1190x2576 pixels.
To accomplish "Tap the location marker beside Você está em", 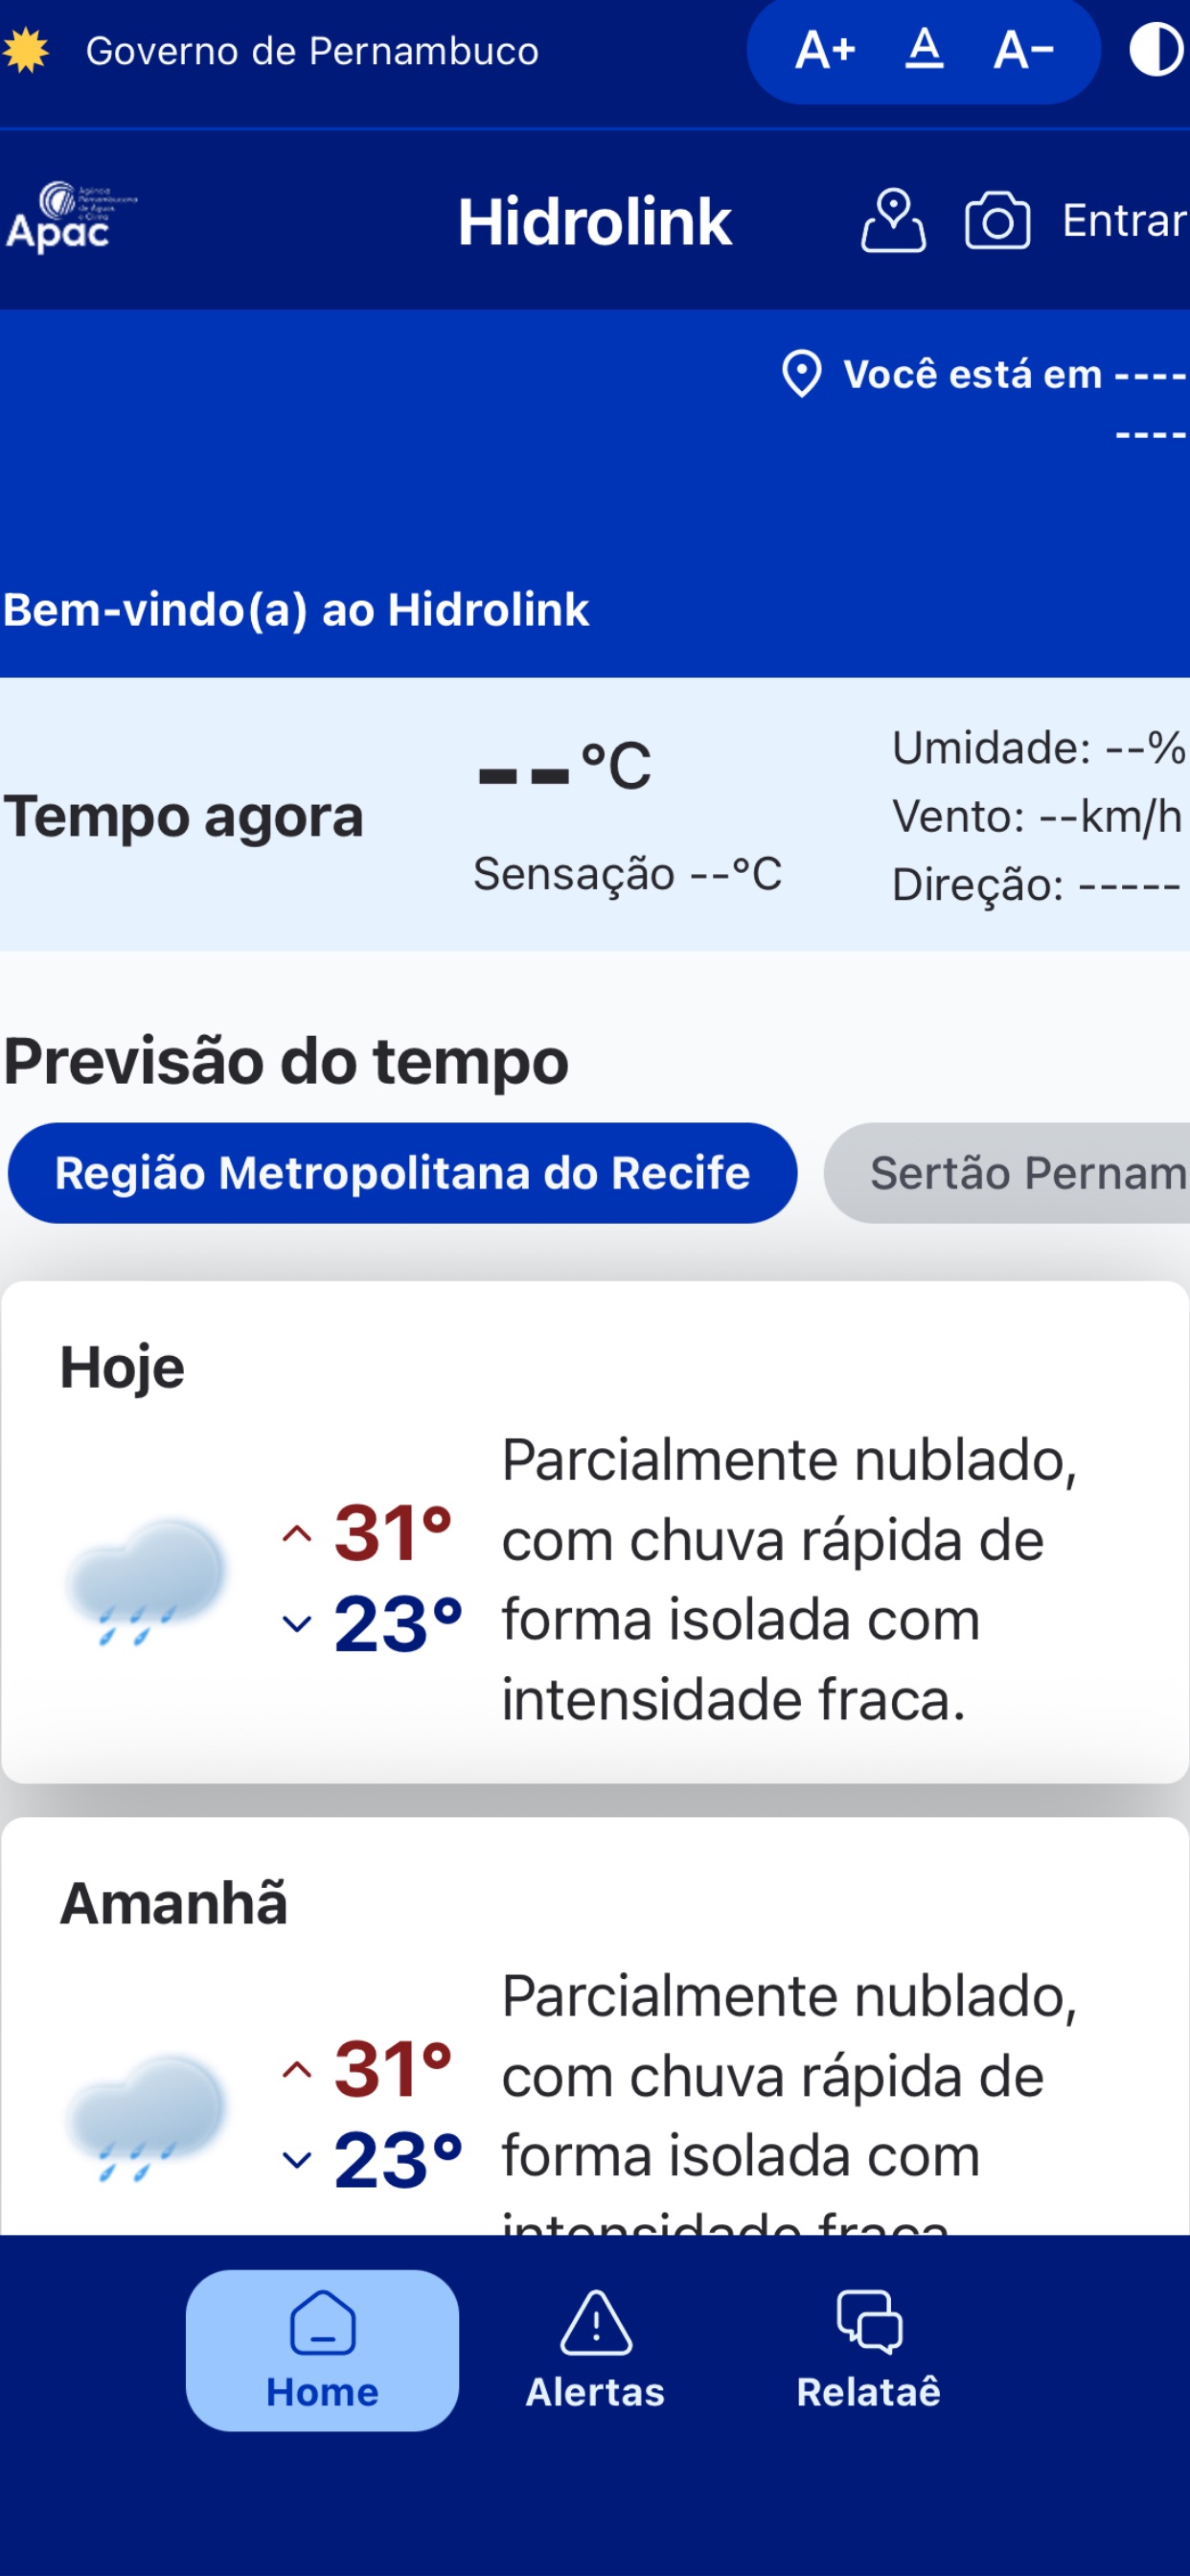I will tap(801, 374).
